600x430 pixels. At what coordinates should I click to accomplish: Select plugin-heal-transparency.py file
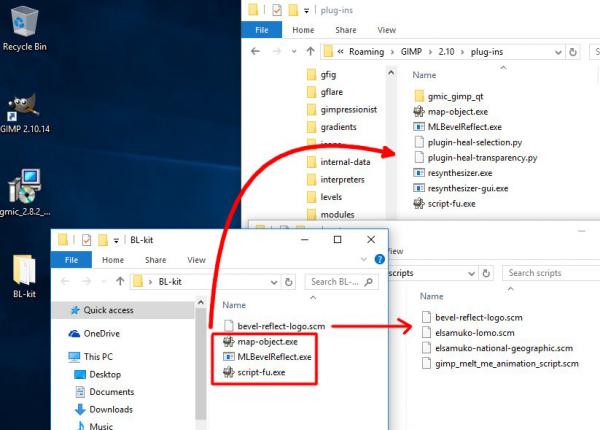pyautogui.click(x=476, y=158)
